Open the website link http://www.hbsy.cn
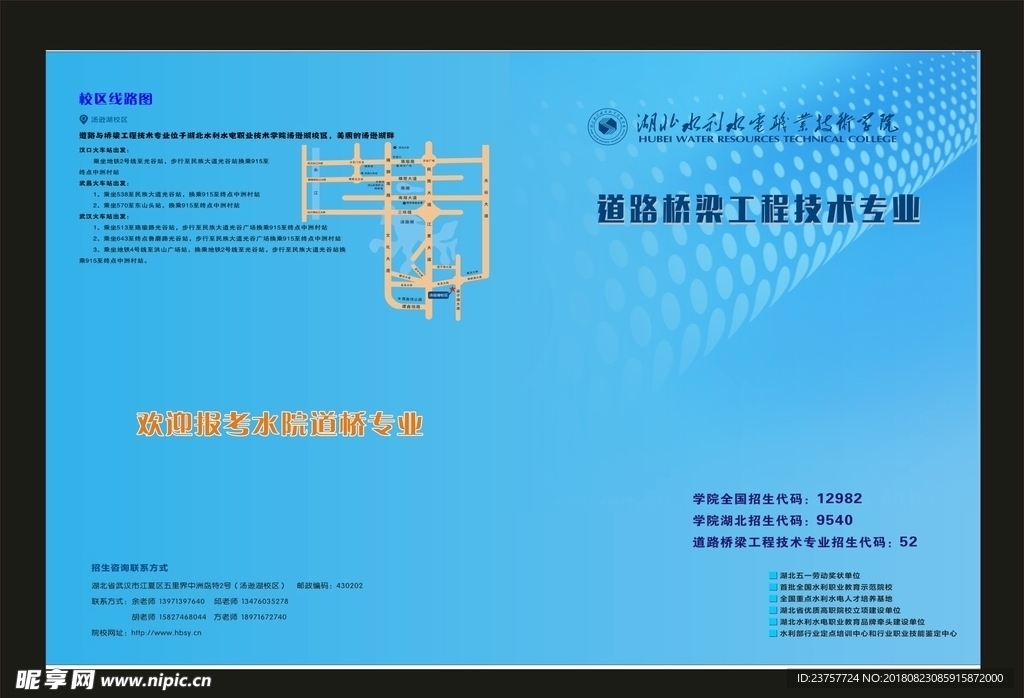This screenshot has height=698, width=1024. (166, 633)
